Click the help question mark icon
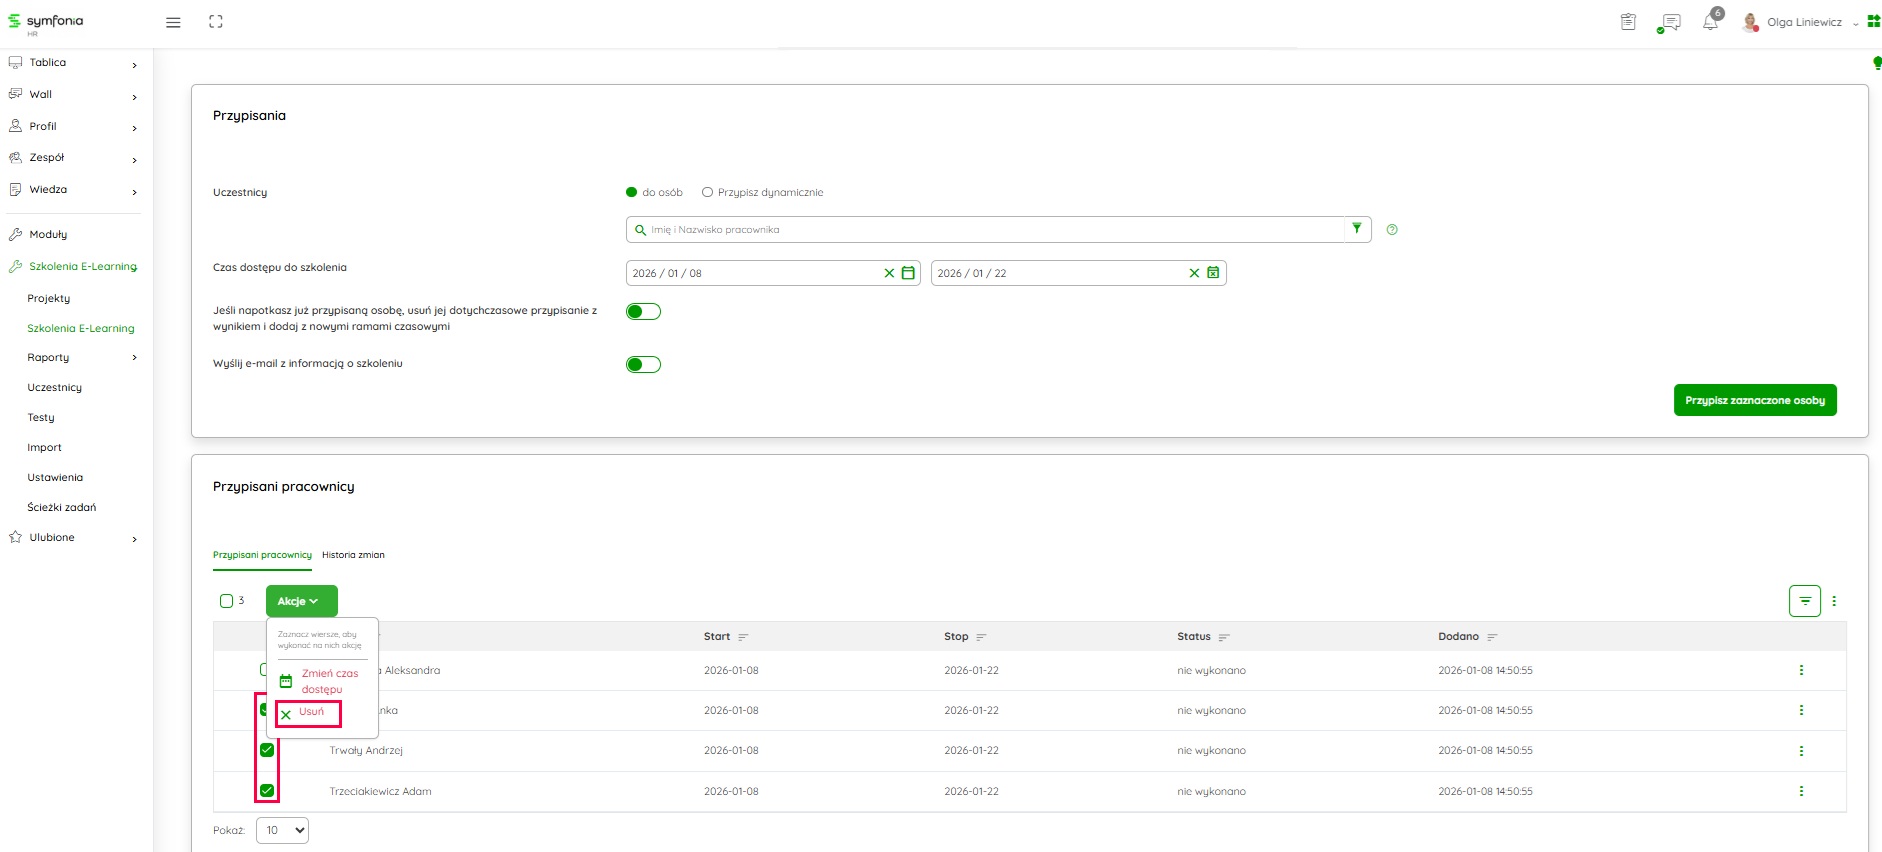 (x=1392, y=230)
